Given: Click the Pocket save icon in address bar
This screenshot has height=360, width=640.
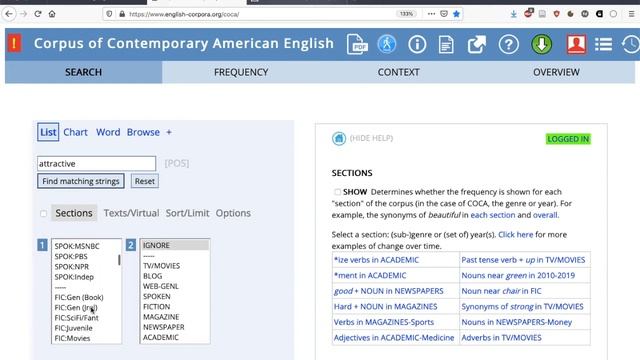Looking at the screenshot, I should (444, 14).
